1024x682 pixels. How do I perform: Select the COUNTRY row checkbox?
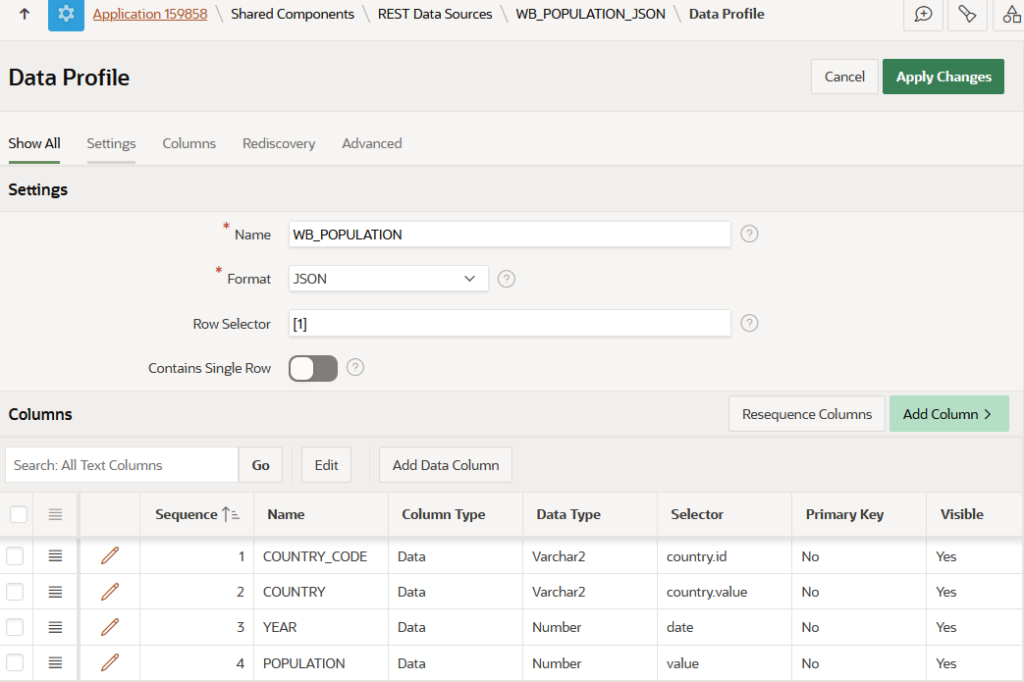[15, 592]
